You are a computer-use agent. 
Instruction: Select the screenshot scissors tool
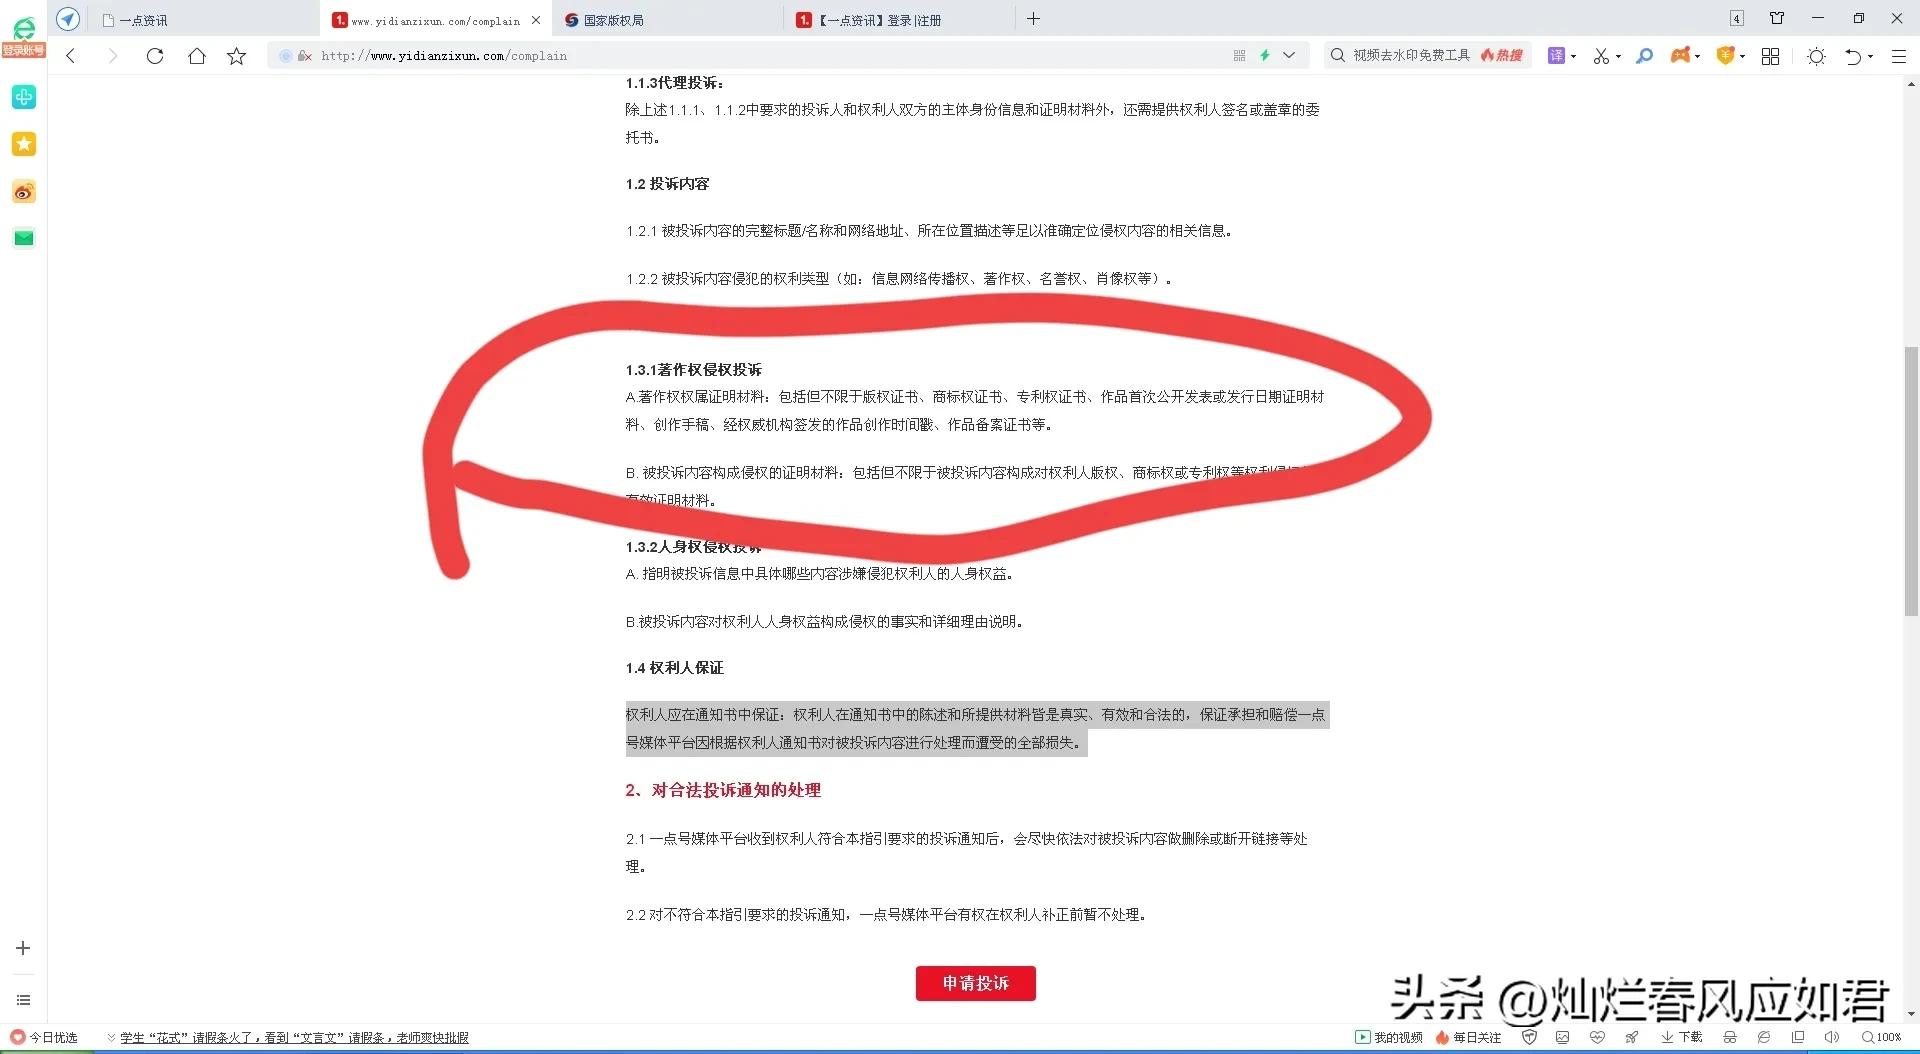pyautogui.click(x=1602, y=56)
